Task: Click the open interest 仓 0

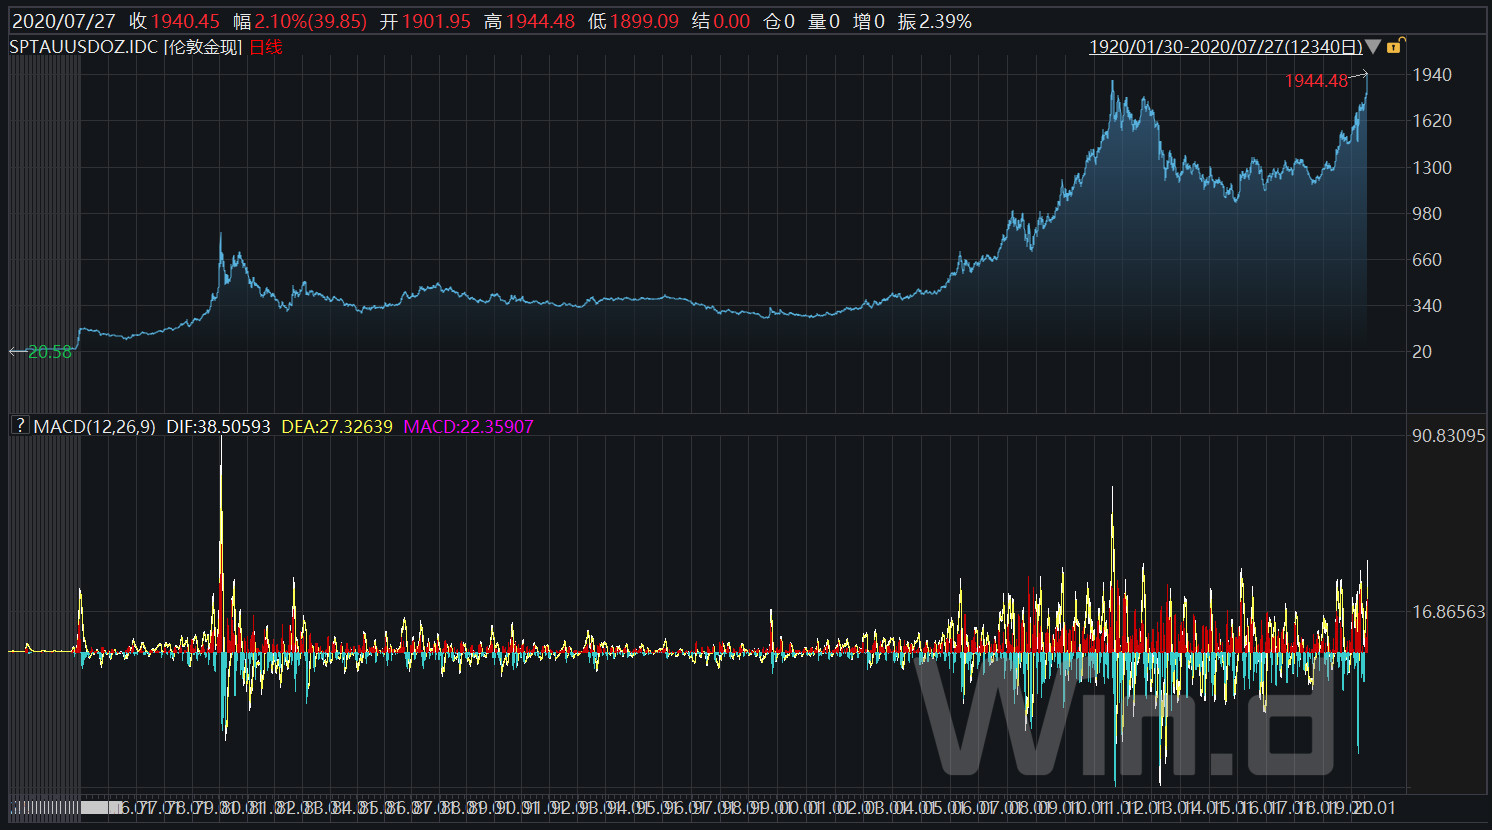Action: 779,21
